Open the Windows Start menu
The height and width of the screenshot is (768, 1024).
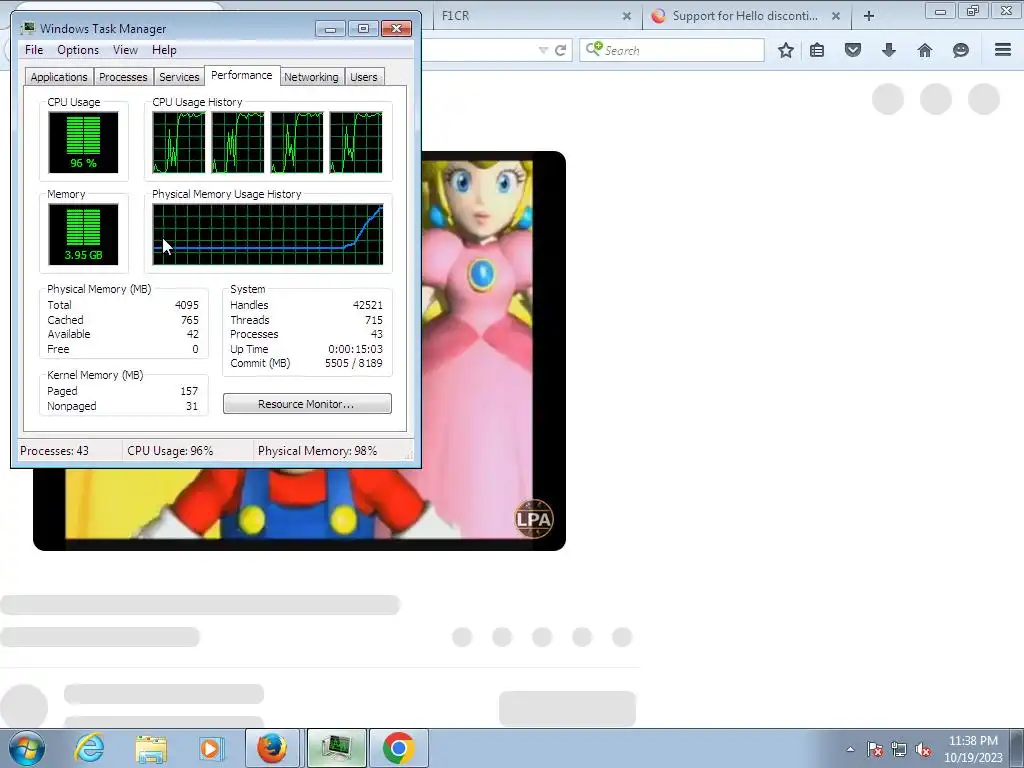tap(27, 748)
